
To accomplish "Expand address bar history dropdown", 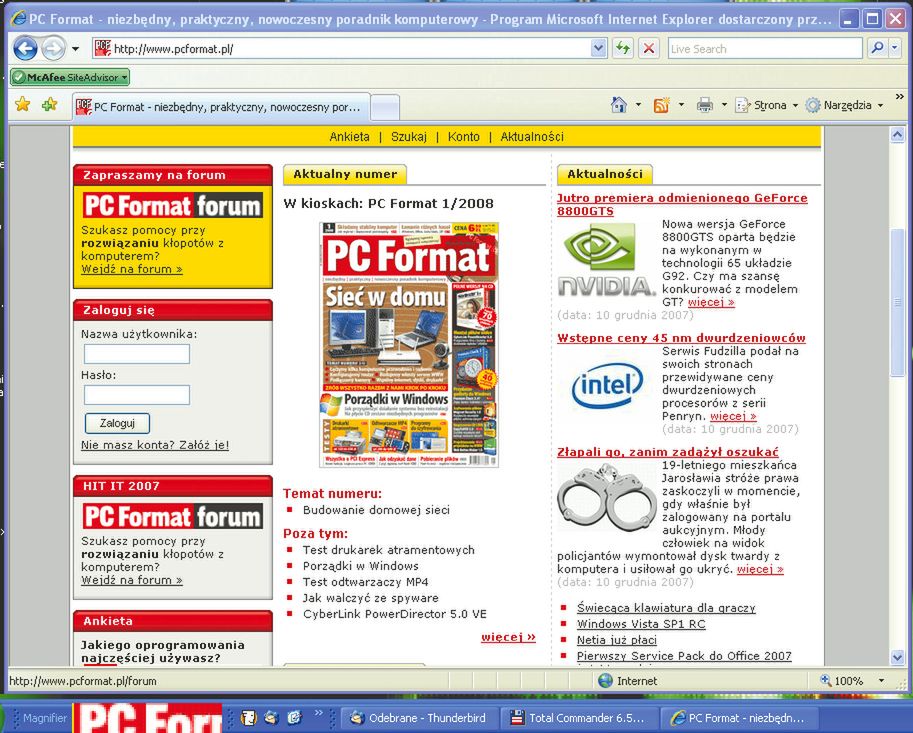I will 598,48.
